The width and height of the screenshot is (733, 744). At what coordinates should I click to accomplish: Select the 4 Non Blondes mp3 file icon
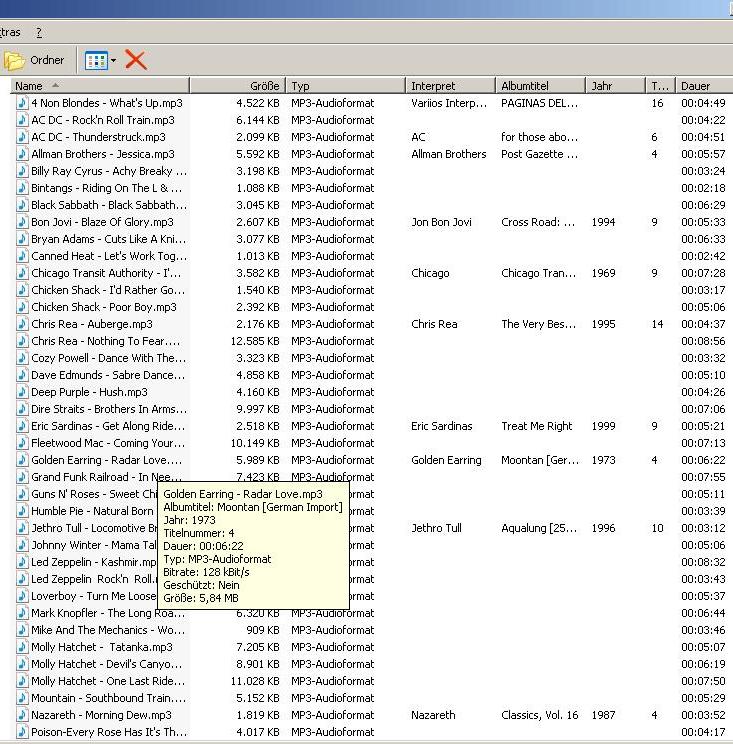tap(22, 103)
